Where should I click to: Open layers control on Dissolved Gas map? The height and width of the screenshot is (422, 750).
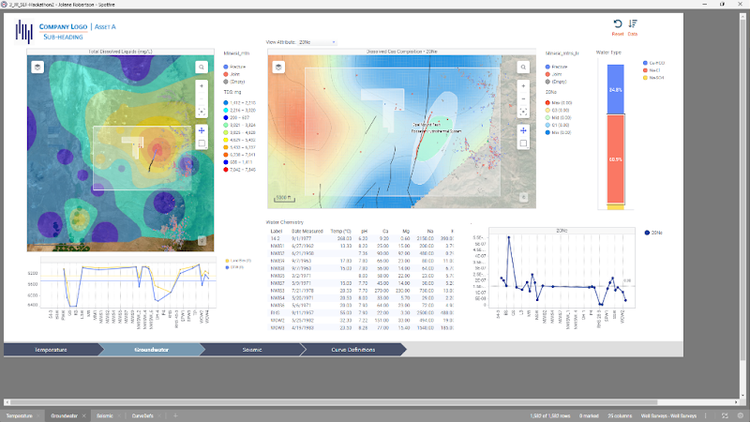click(279, 67)
